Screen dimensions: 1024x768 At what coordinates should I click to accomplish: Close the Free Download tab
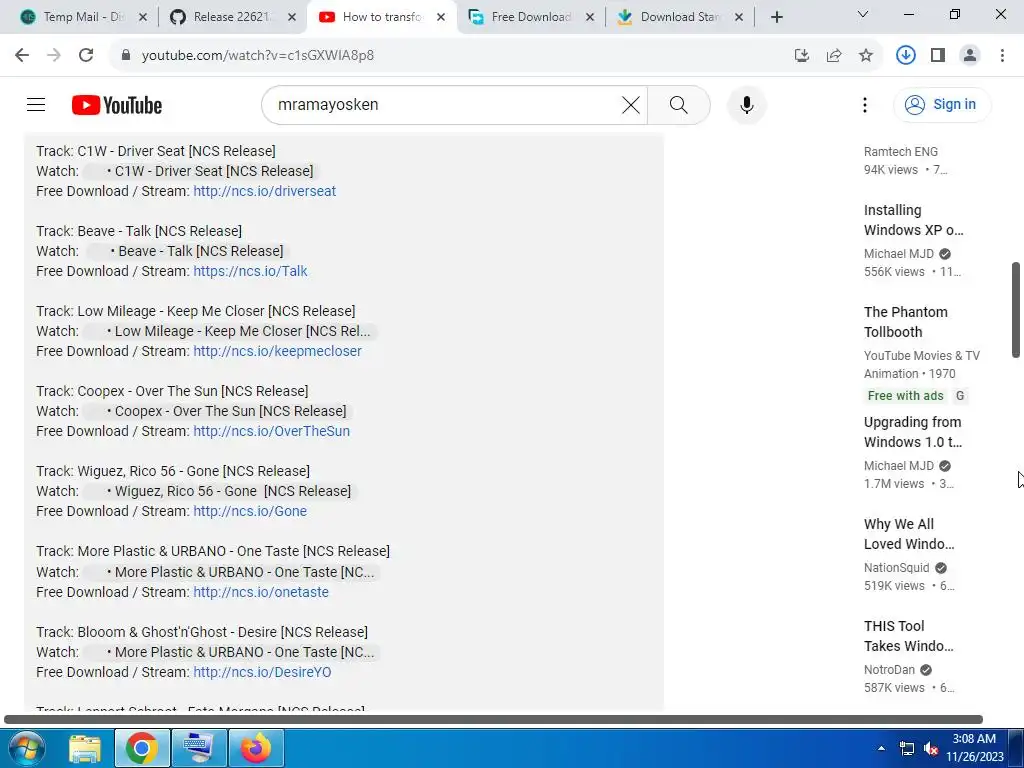(590, 17)
